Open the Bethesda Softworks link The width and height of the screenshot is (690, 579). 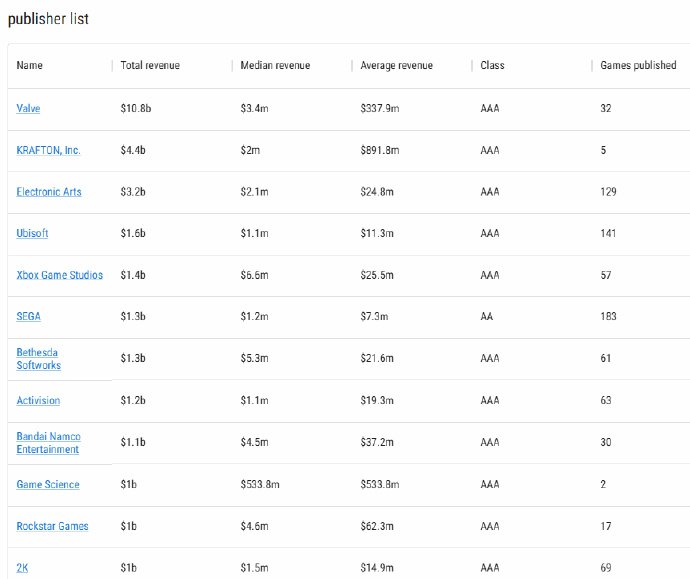pos(39,358)
